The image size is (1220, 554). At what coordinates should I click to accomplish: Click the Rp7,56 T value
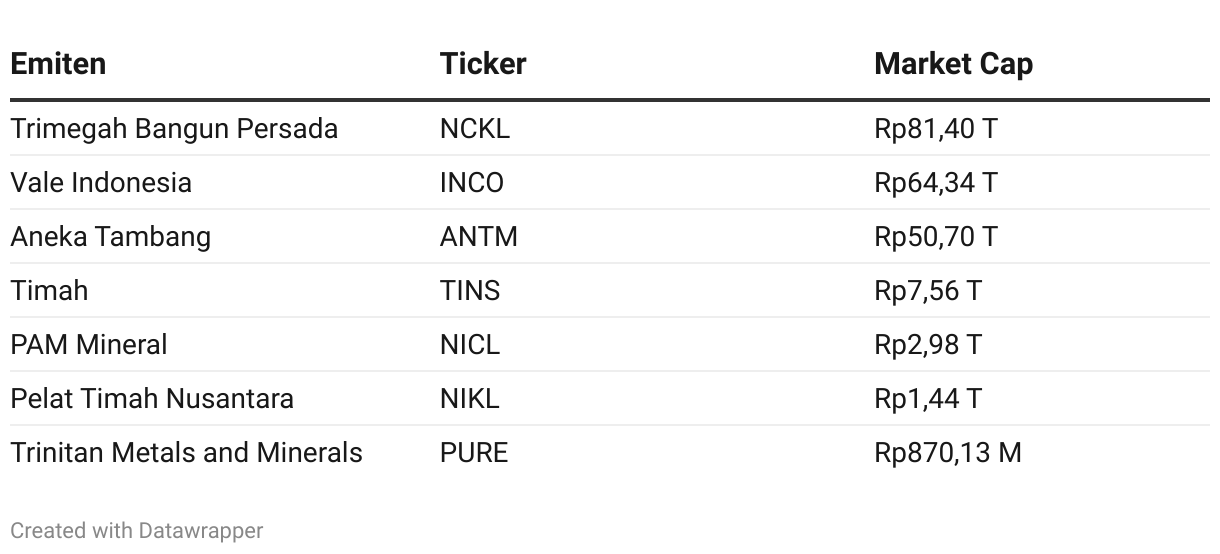point(928,291)
